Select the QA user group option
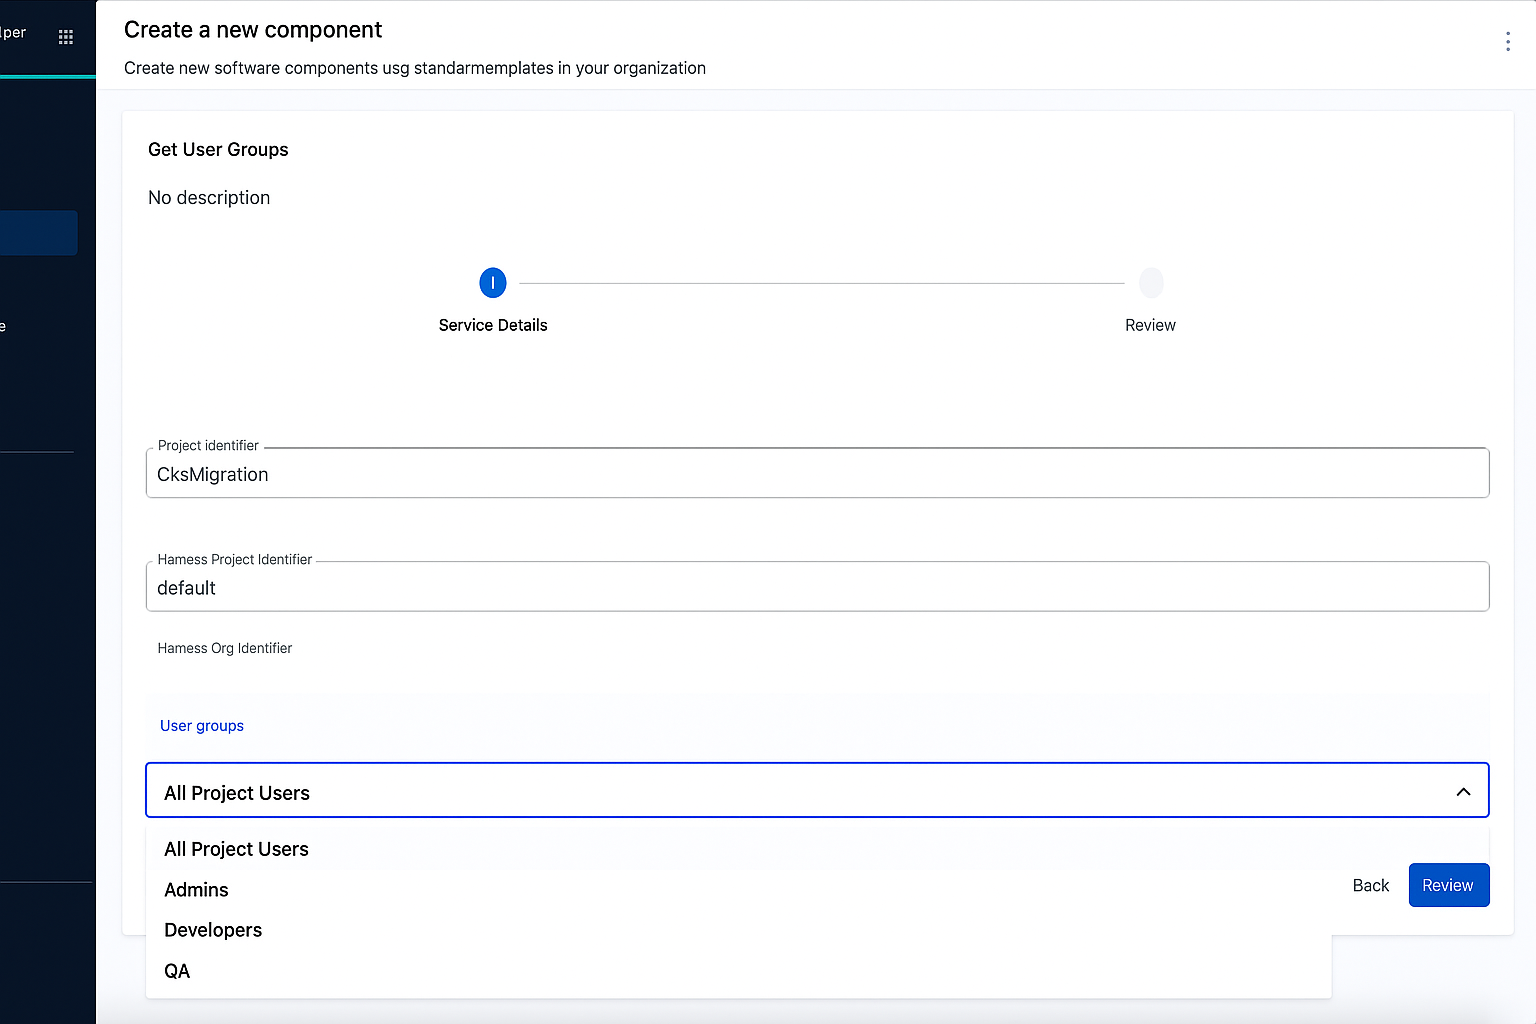Viewport: 1536px width, 1024px height. [177, 971]
